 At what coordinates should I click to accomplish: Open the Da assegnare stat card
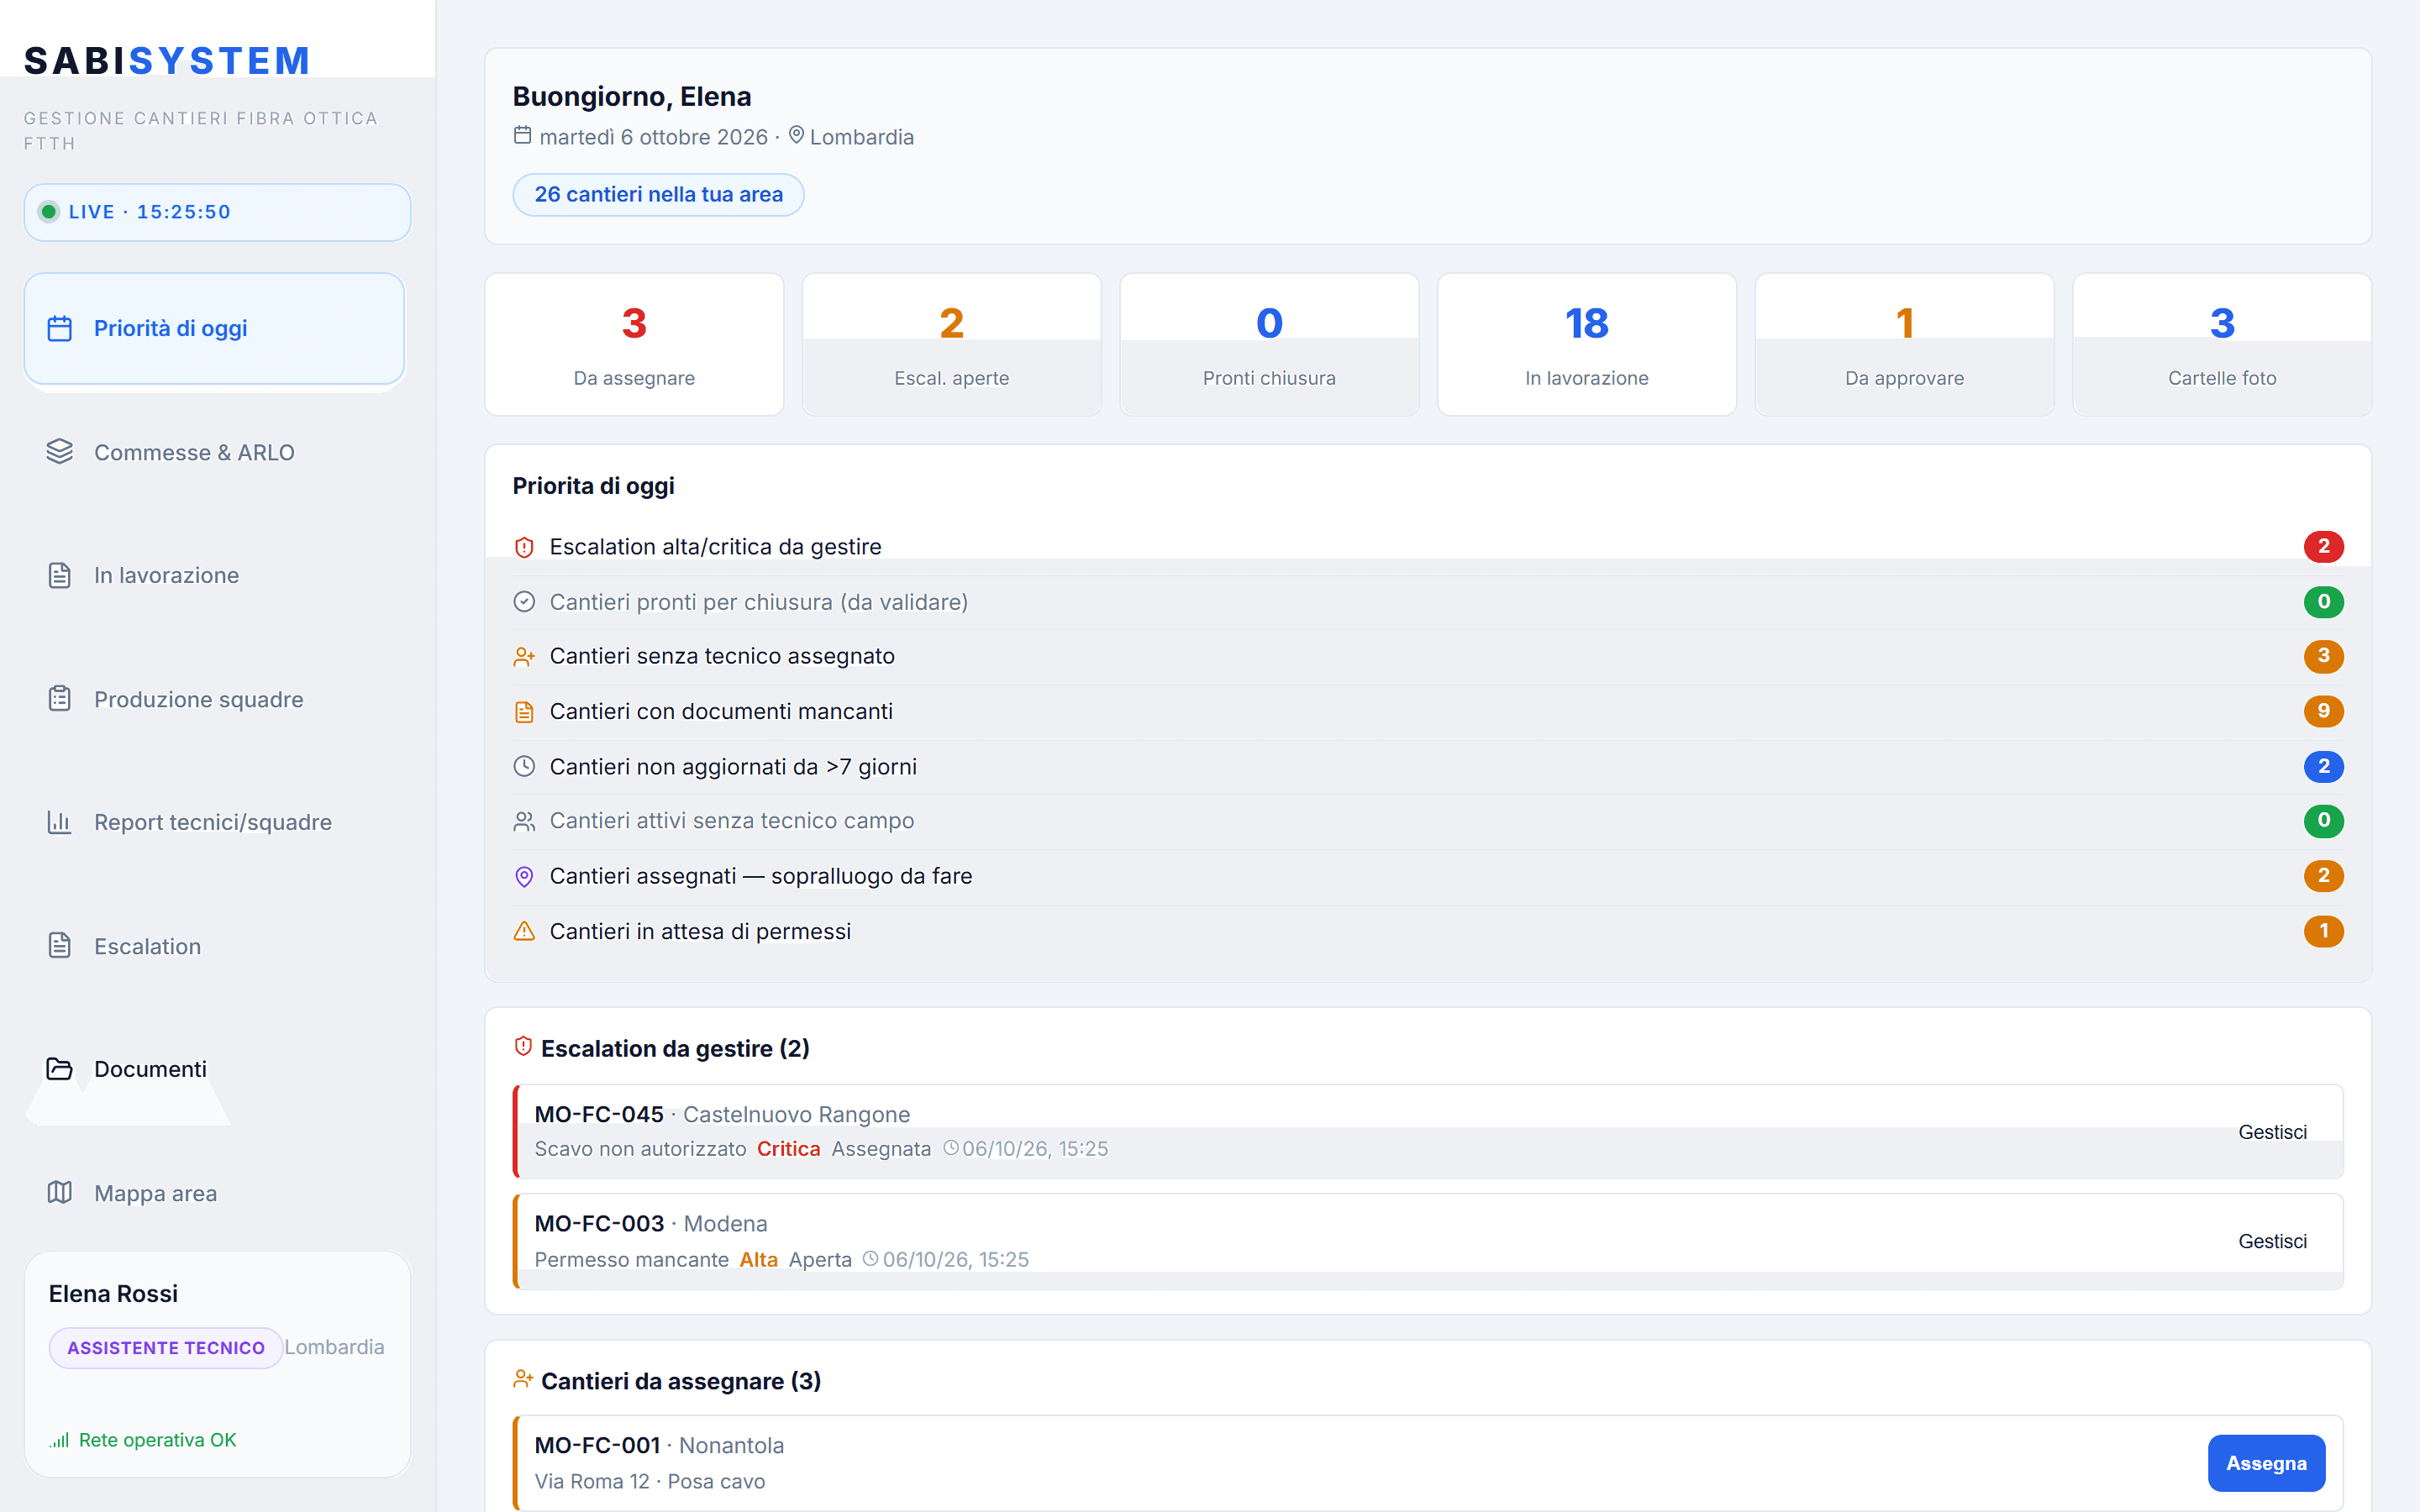click(634, 344)
